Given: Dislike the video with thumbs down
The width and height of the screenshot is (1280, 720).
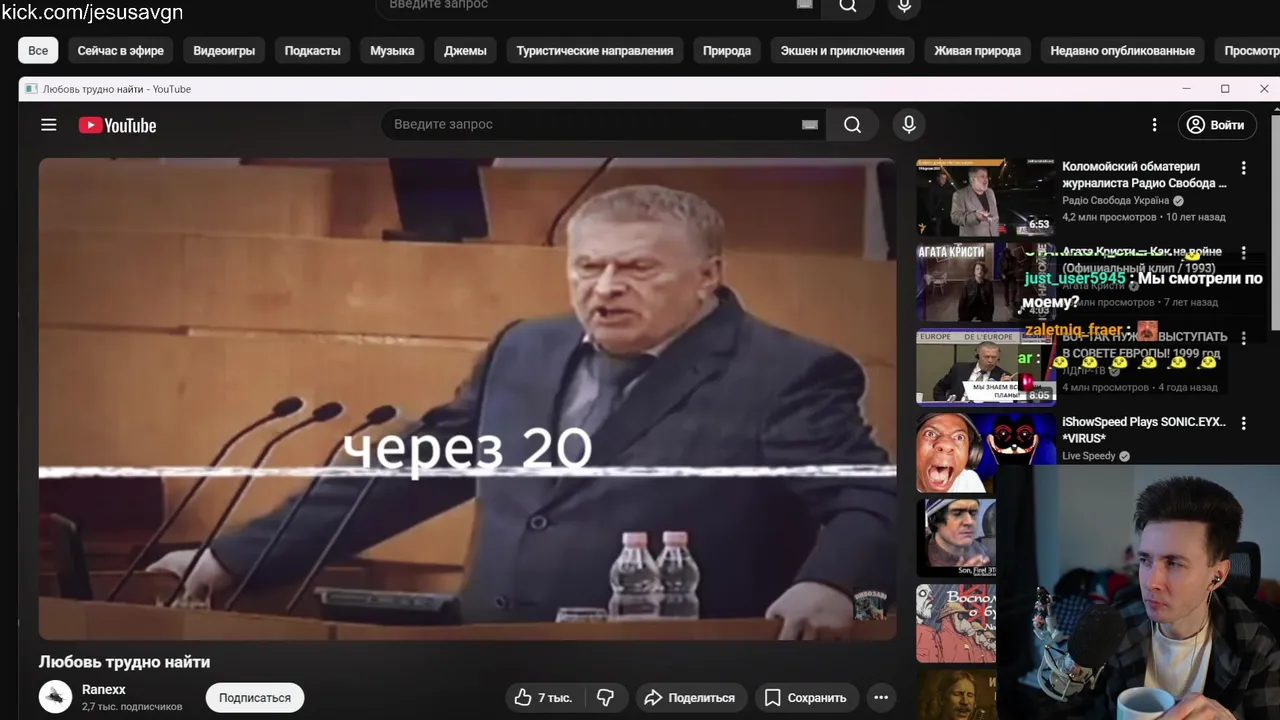Looking at the screenshot, I should pos(605,698).
